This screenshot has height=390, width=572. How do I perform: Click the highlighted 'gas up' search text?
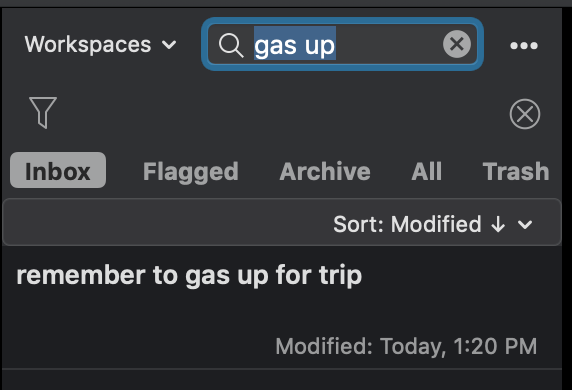[294, 46]
